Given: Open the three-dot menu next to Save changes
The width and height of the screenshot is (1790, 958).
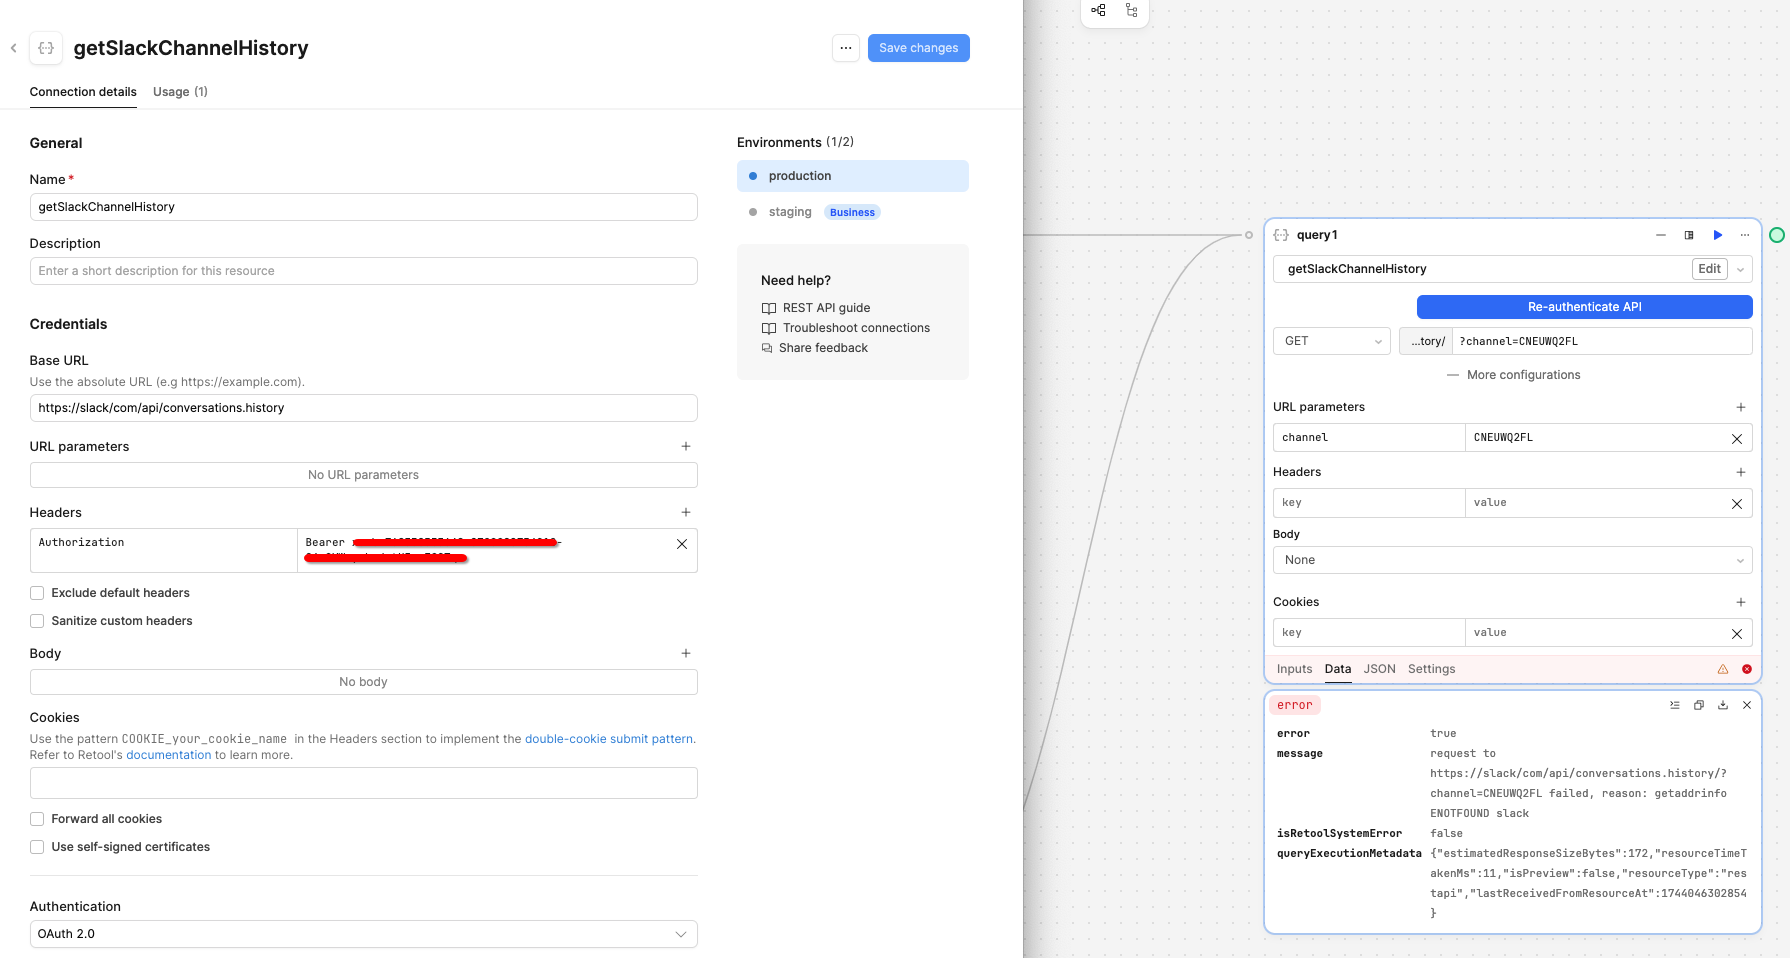Looking at the screenshot, I should point(845,48).
